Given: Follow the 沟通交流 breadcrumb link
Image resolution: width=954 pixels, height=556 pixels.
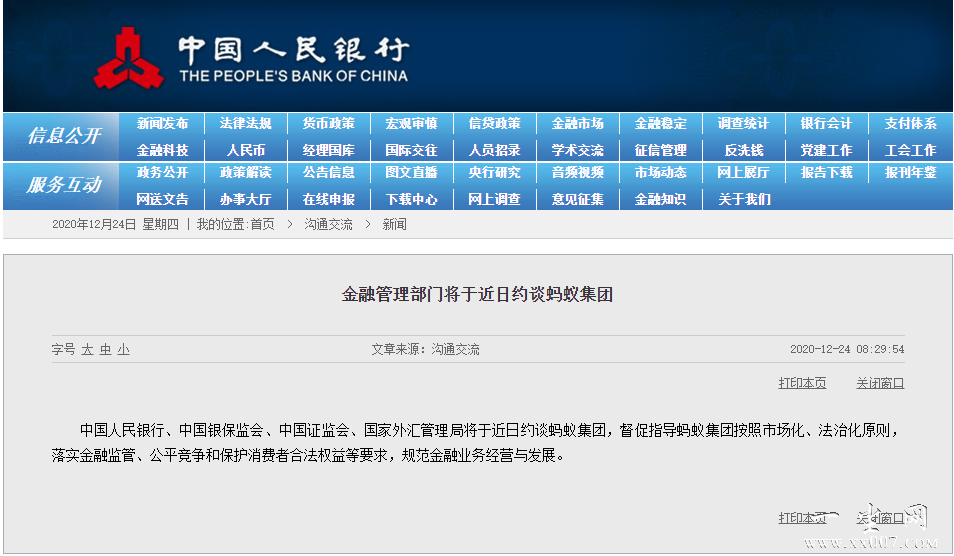Looking at the screenshot, I should coord(329,224).
